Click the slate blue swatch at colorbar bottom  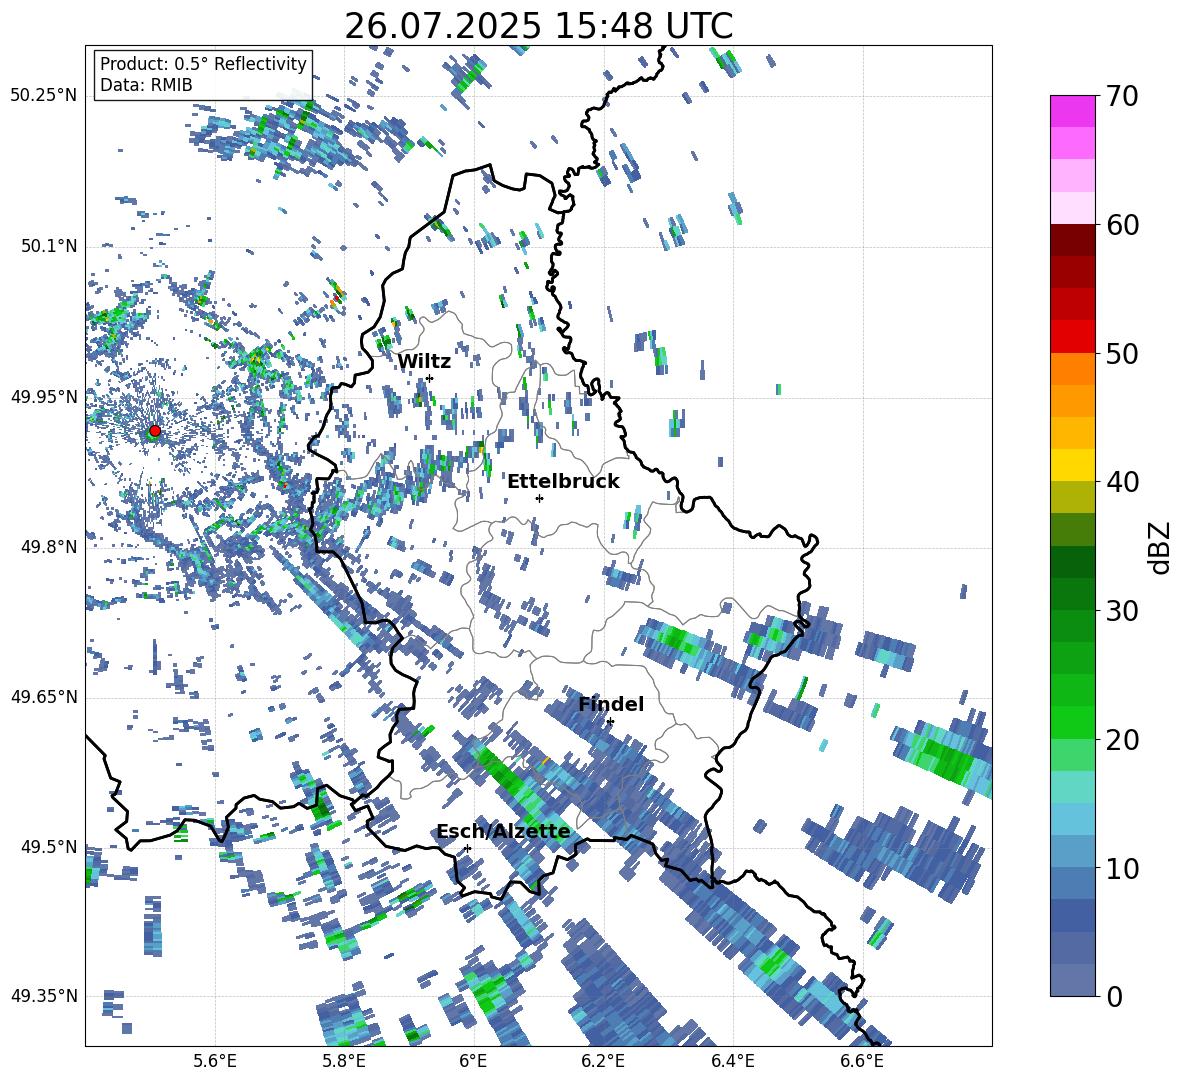pyautogui.click(x=1072, y=980)
